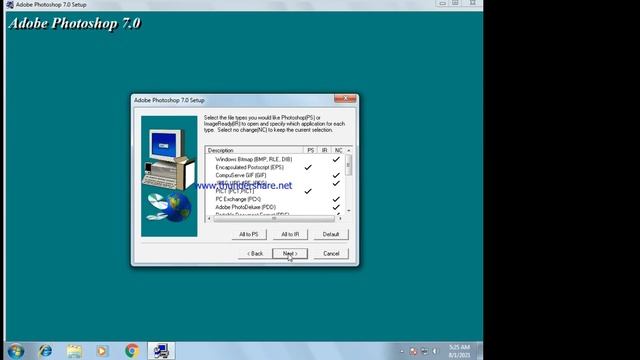The image size is (640, 360).
Task: Go Back in the setup wizard
Action: point(255,253)
